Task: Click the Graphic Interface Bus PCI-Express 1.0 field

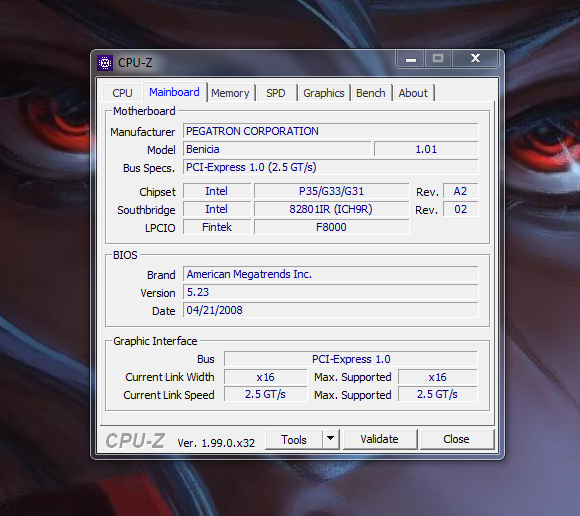Action: point(351,359)
